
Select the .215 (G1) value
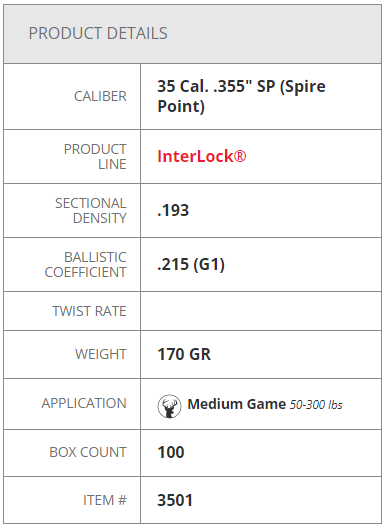(x=191, y=265)
